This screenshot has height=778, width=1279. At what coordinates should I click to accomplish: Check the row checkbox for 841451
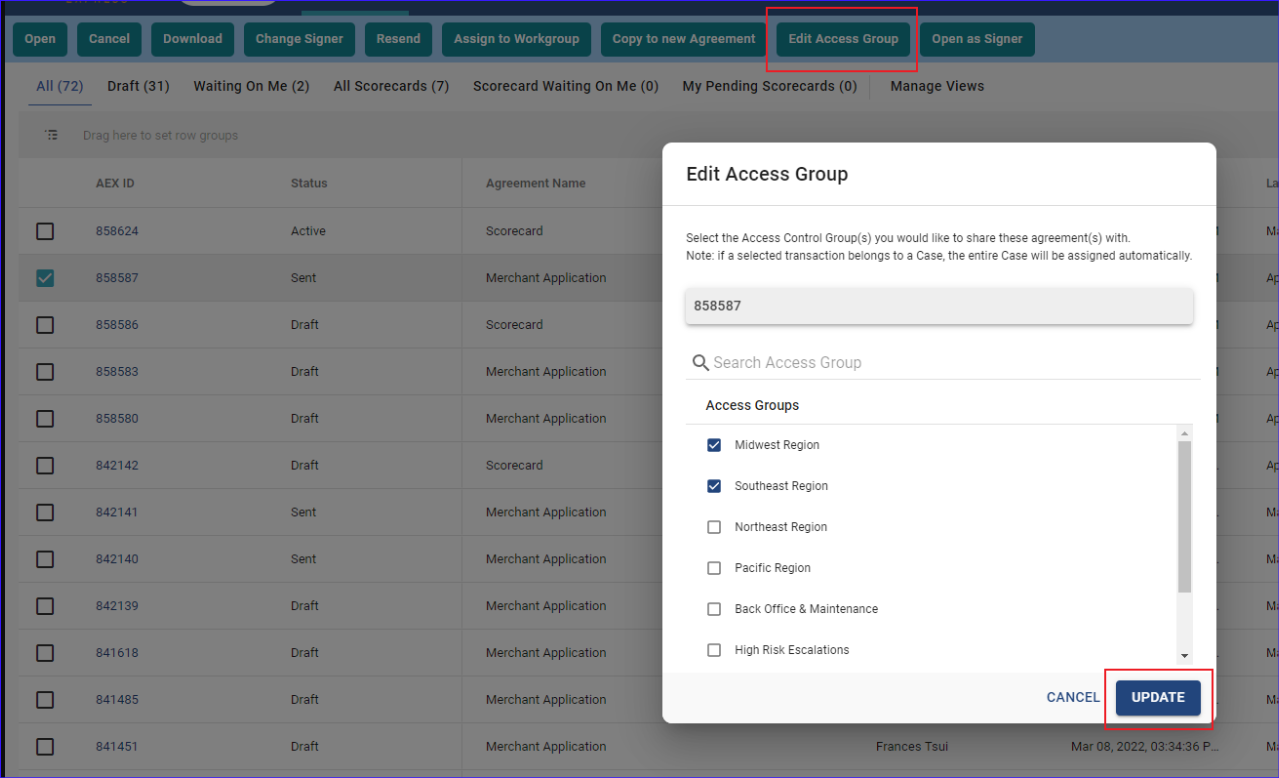(45, 747)
